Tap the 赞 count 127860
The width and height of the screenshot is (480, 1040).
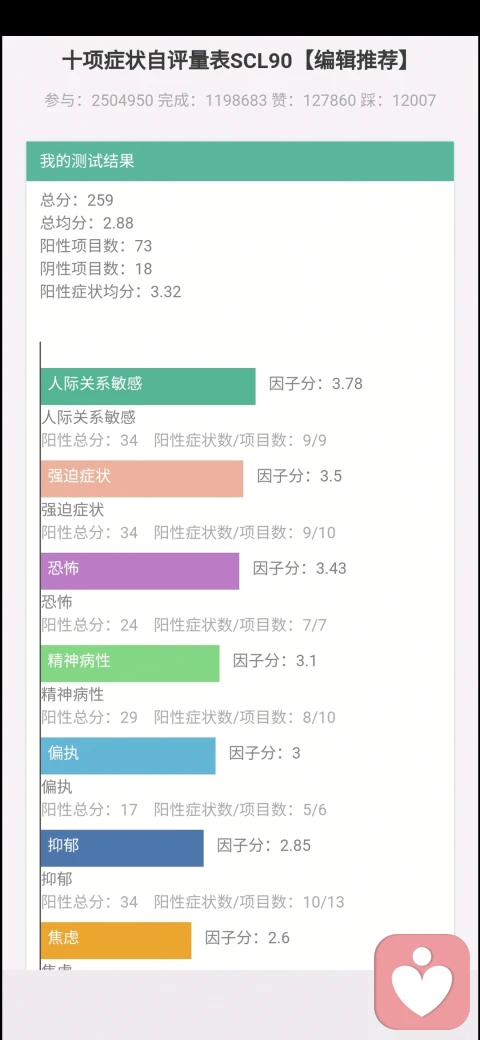point(330,101)
